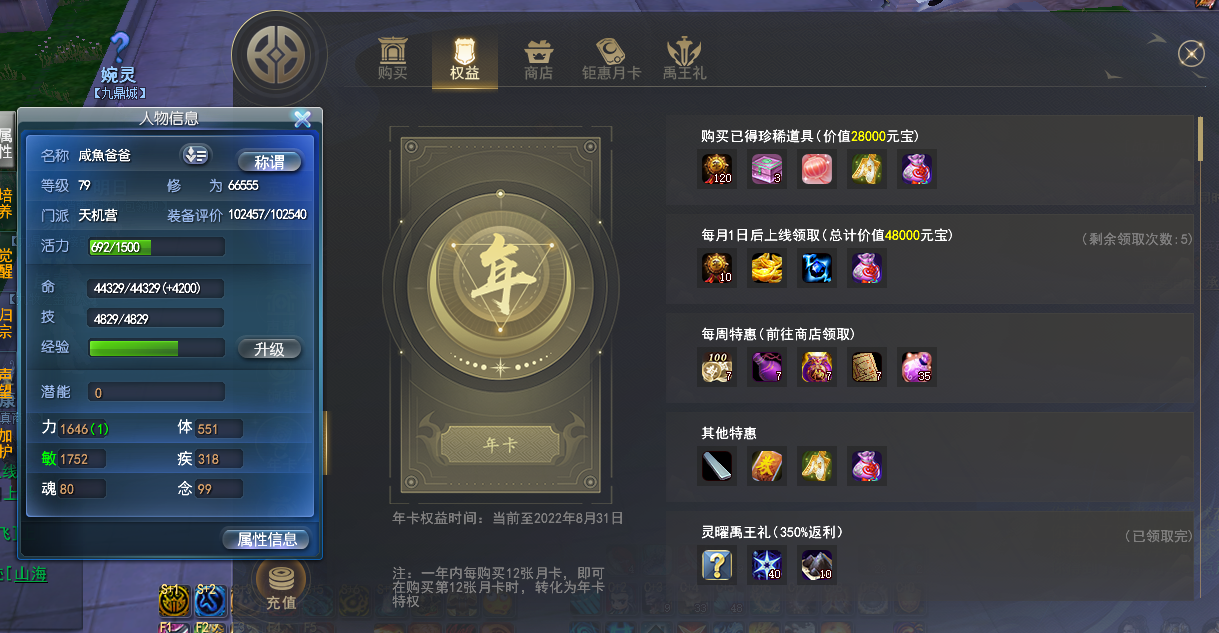Expand the list icon beside character name
Image resolution: width=1219 pixels, height=633 pixels.
[x=194, y=155]
